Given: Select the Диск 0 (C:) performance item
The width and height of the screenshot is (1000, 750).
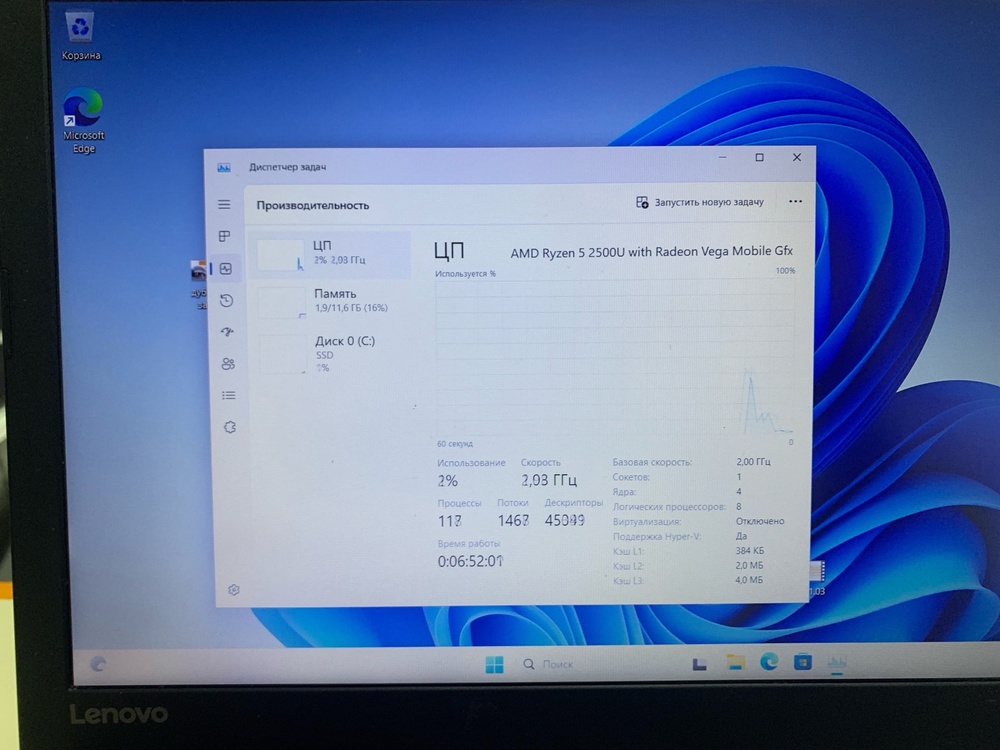Looking at the screenshot, I should (334, 353).
